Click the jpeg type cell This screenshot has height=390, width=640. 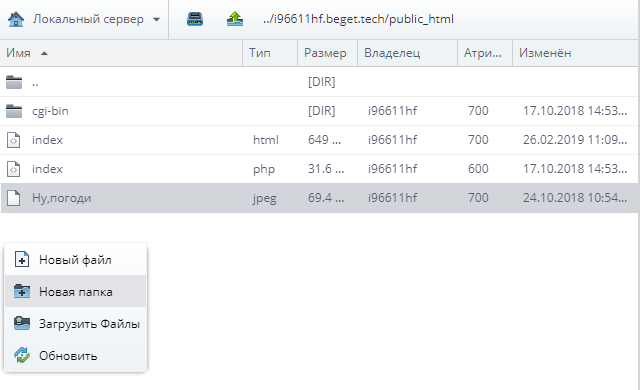264,198
